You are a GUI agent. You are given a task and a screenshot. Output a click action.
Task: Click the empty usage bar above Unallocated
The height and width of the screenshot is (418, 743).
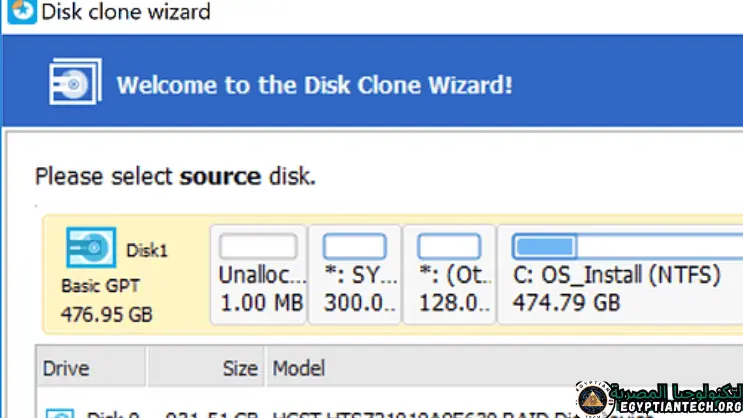coord(258,246)
